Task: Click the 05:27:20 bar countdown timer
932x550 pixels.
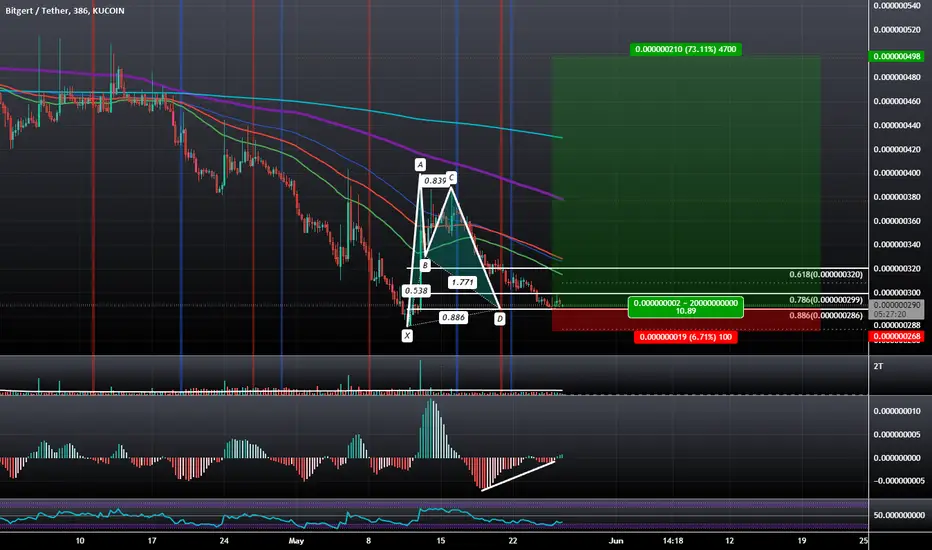Action: (890, 314)
